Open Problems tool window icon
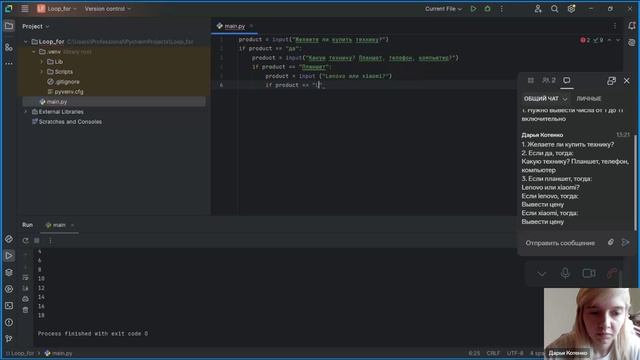 click(x=9, y=322)
